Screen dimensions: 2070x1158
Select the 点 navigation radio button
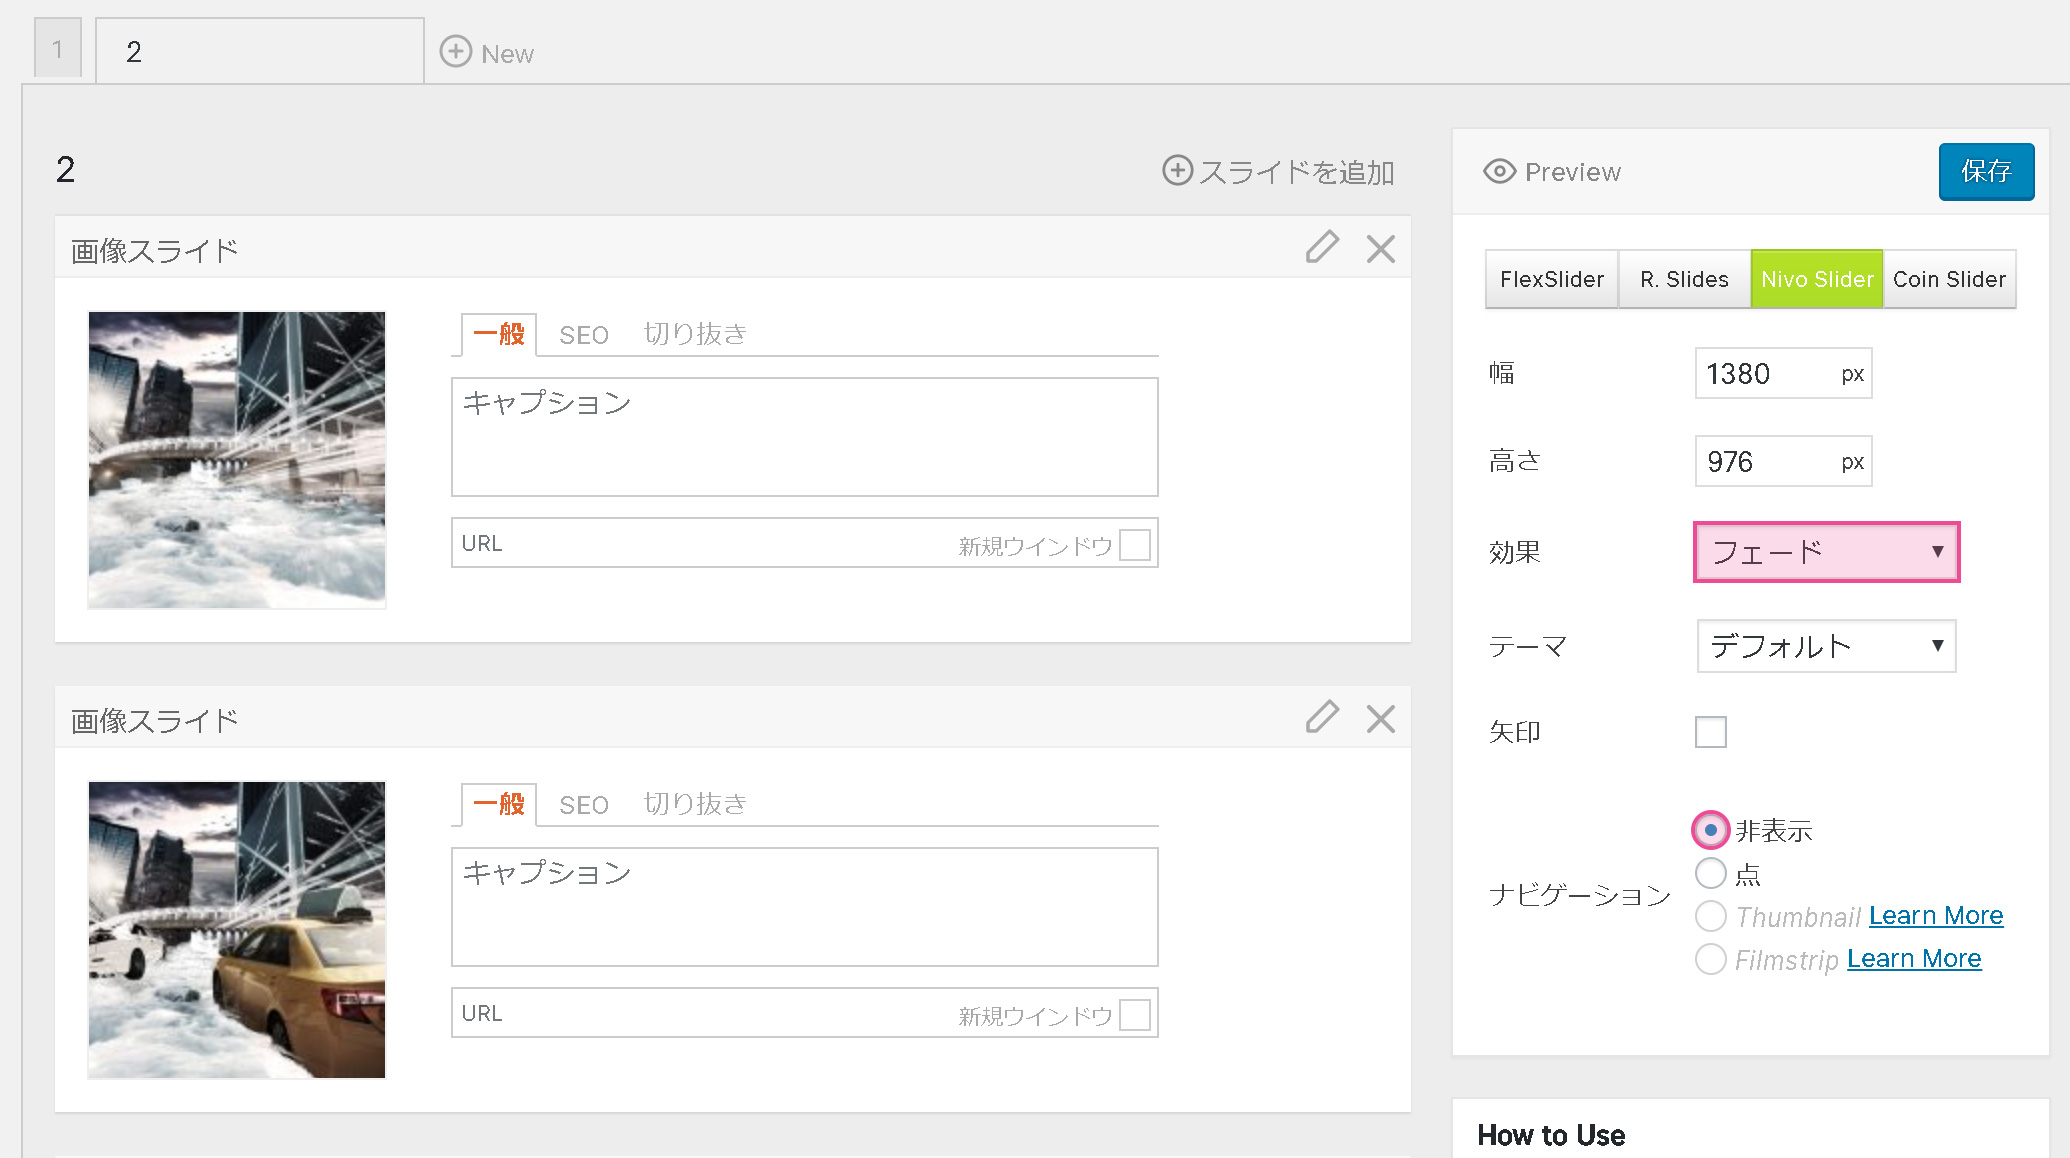point(1710,873)
